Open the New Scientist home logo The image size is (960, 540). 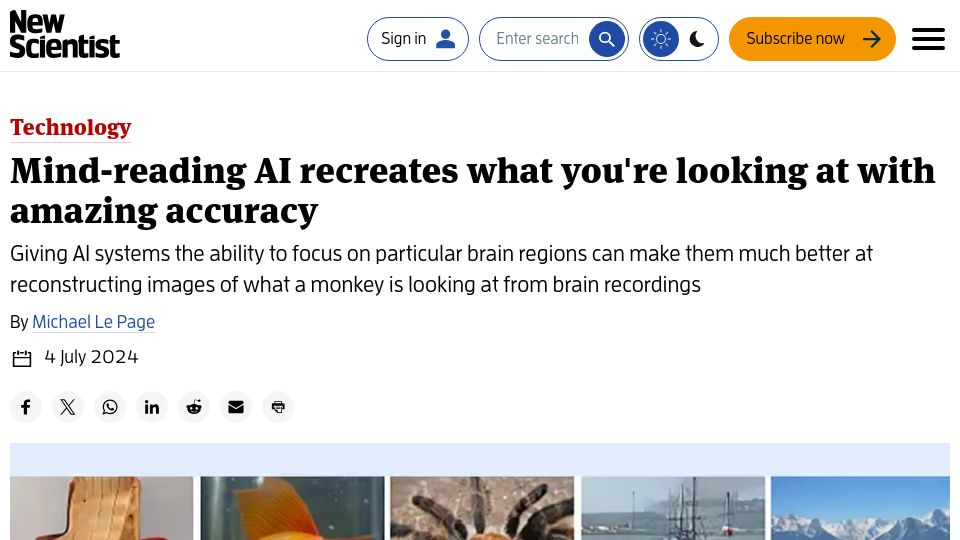click(x=64, y=35)
